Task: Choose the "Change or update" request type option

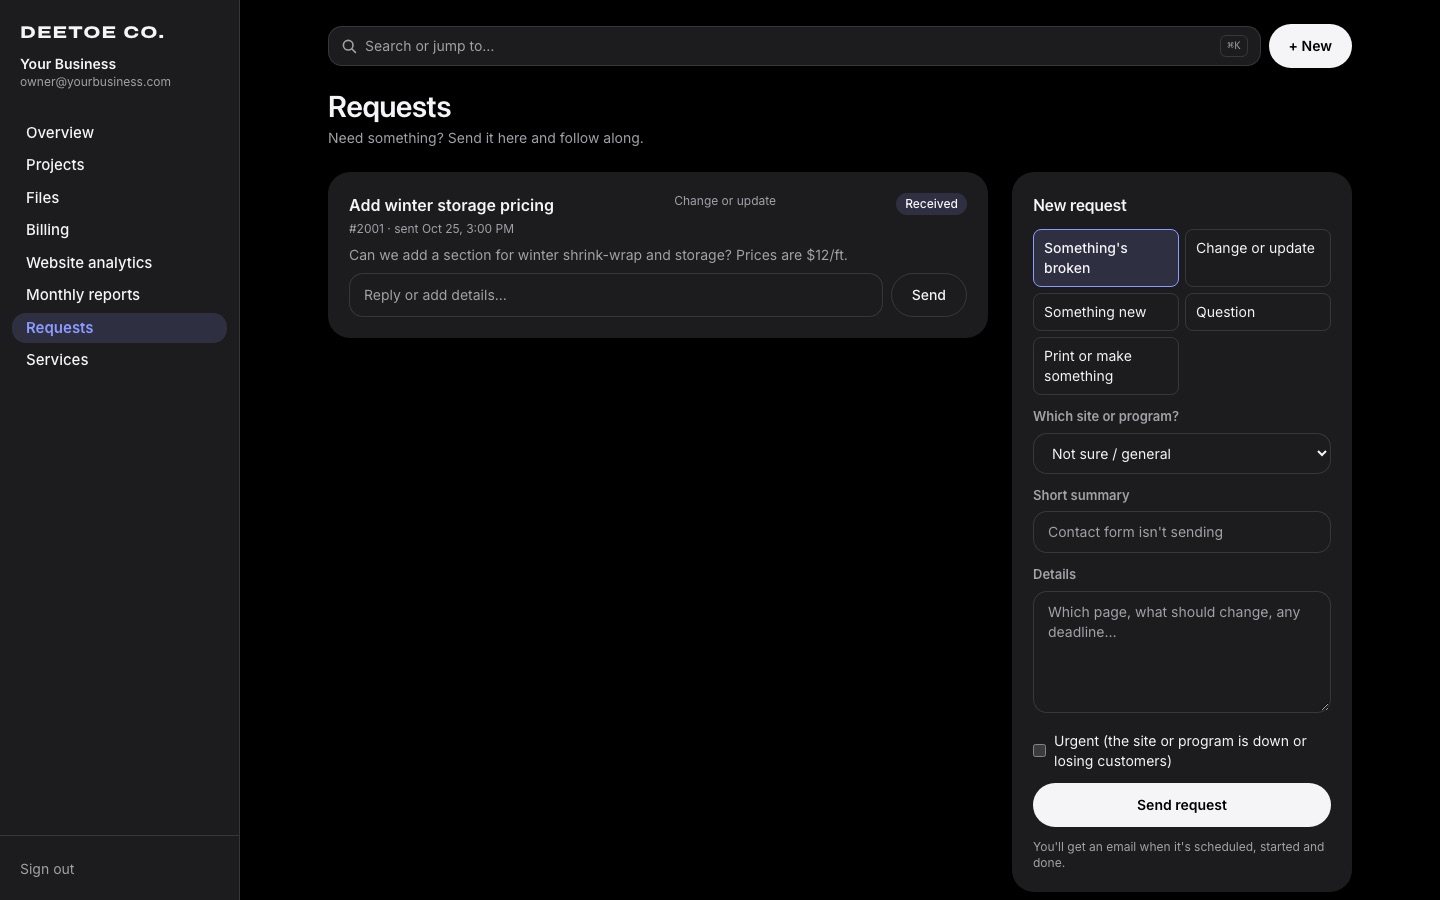Action: (1257, 258)
